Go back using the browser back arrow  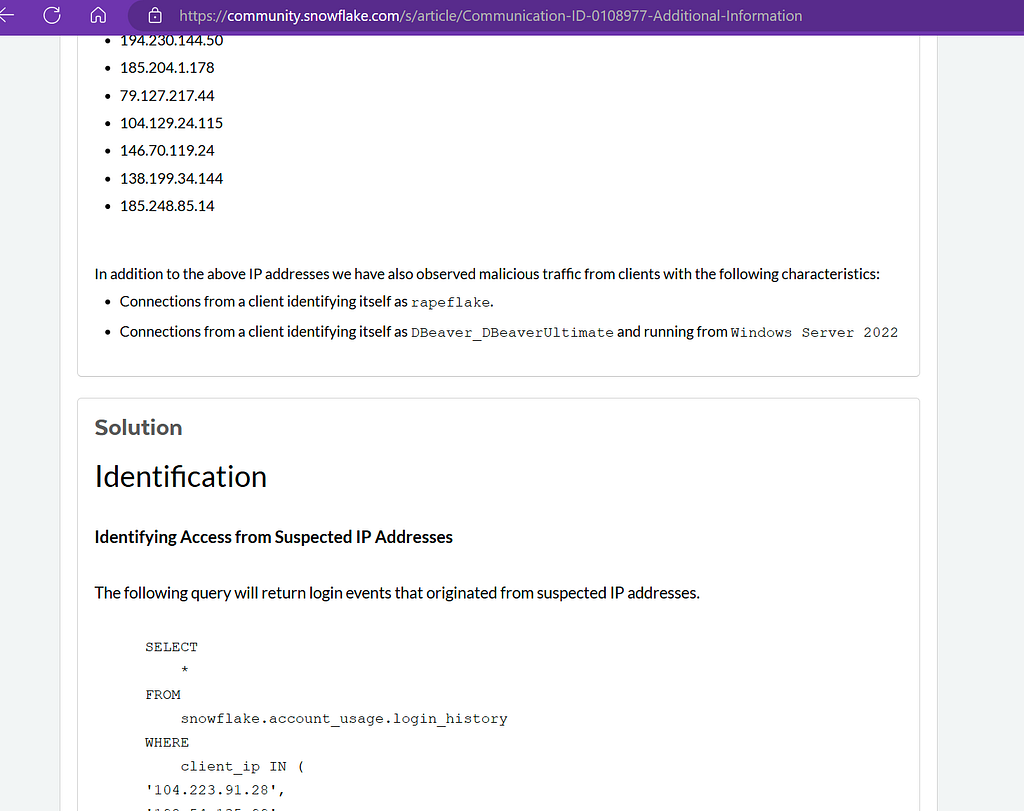point(6,15)
